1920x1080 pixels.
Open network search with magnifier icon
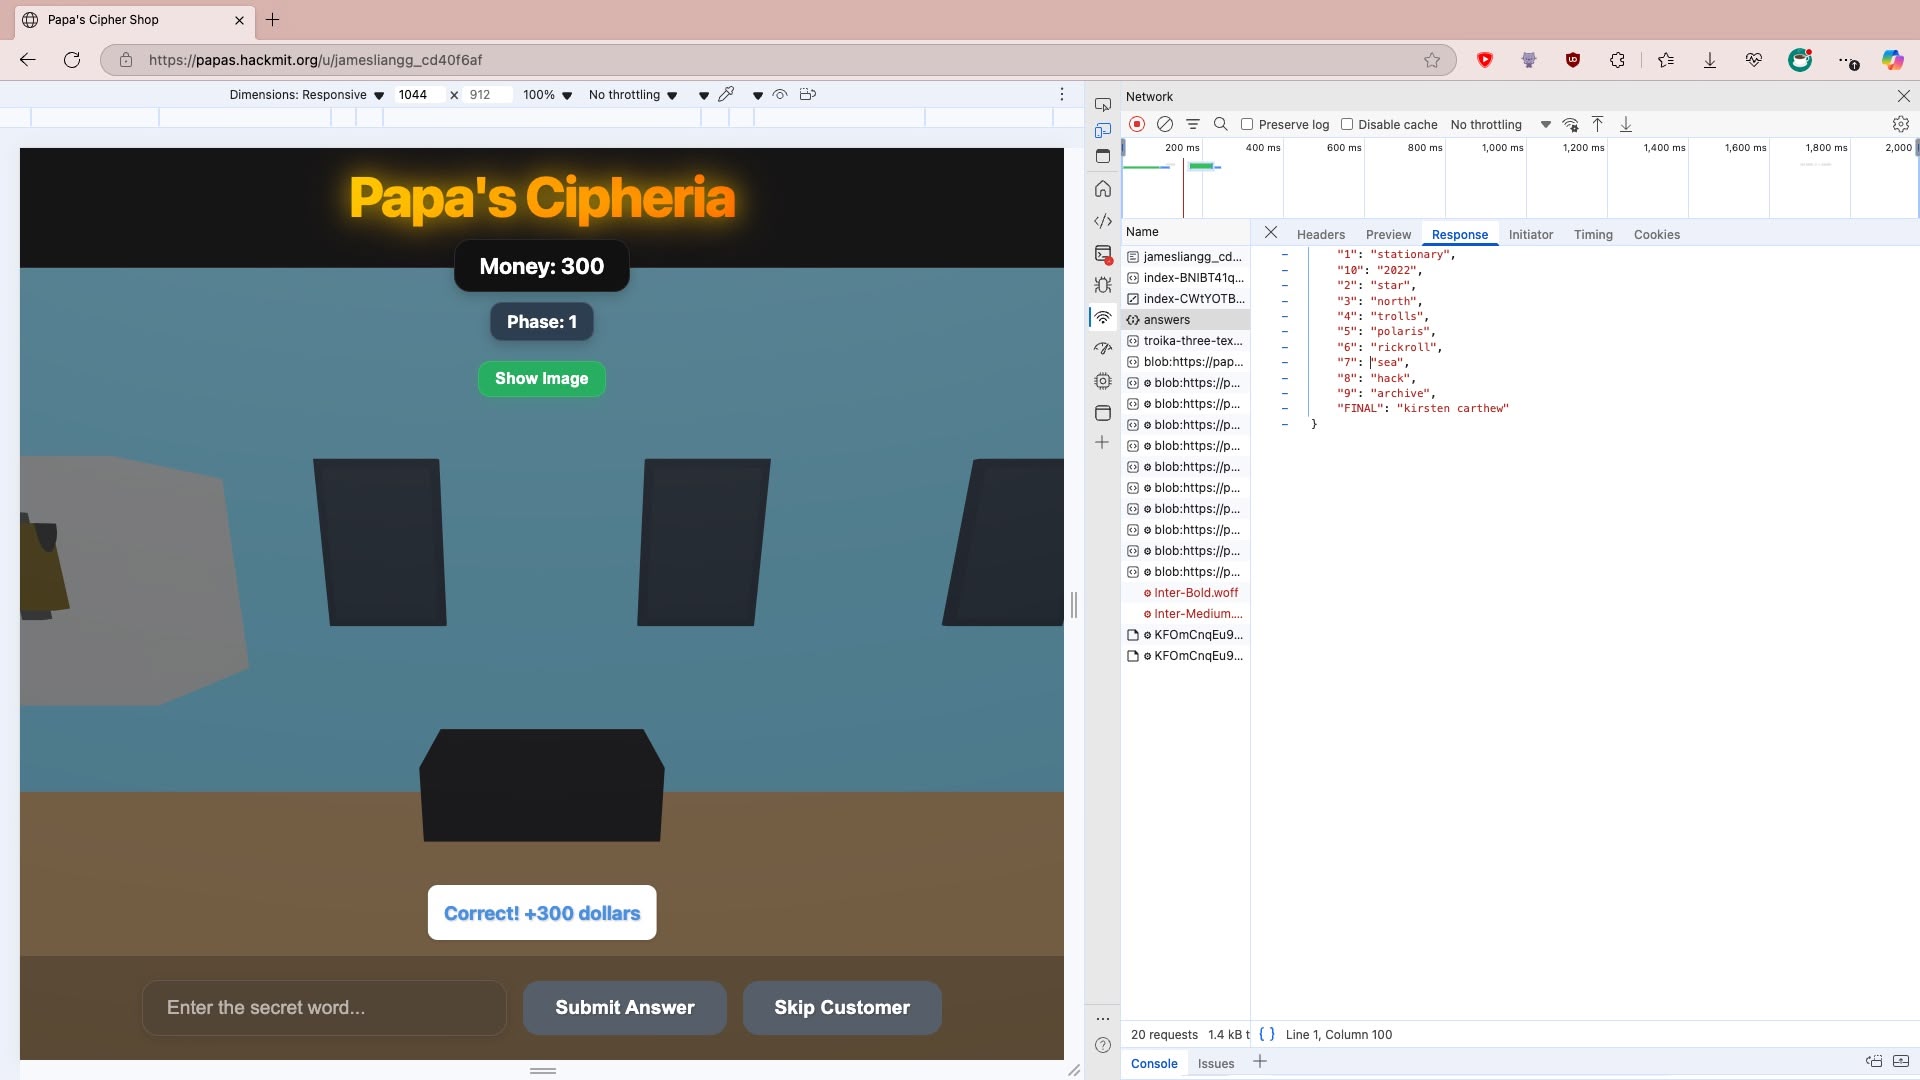coord(1221,124)
